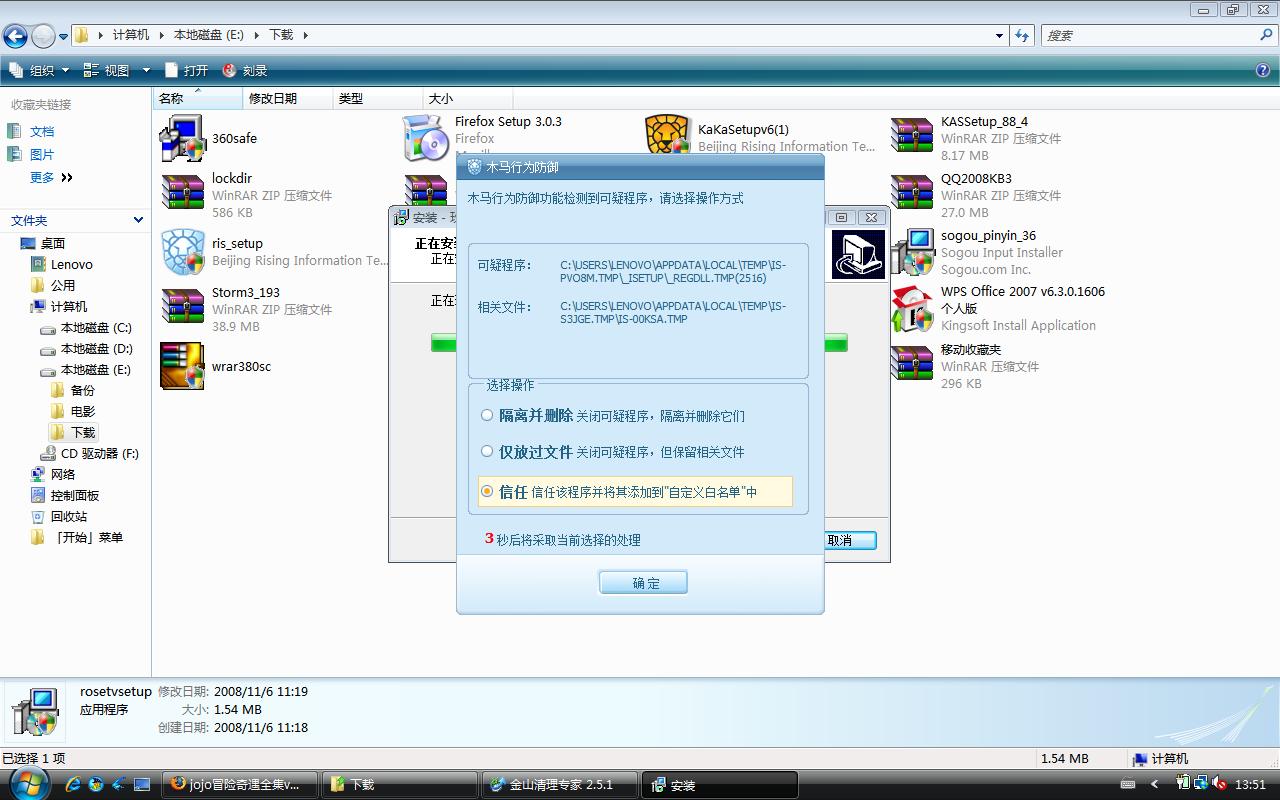The height and width of the screenshot is (800, 1280).
Task: Open Explorer help with the question mark icon
Action: pos(1263,71)
